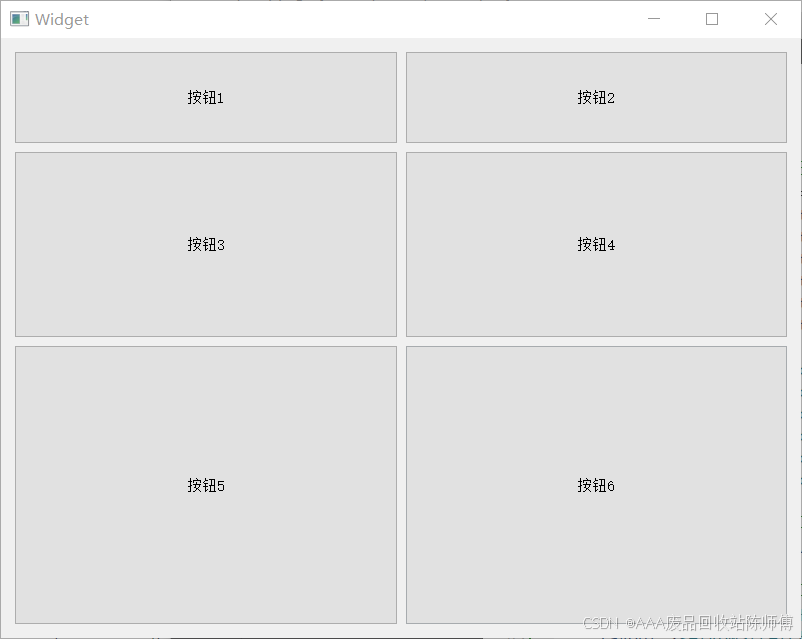The width and height of the screenshot is (802, 639).
Task: Click the 按钮3 button
Action: pos(206,245)
